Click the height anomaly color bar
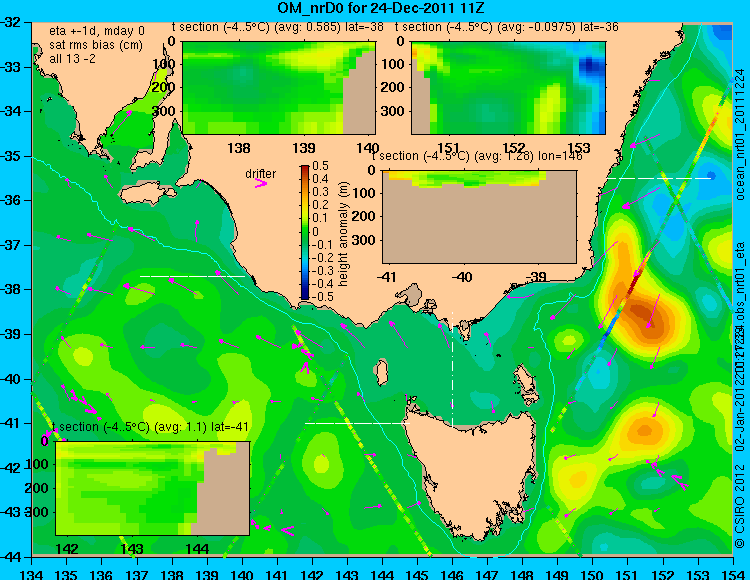The image size is (750, 580). point(305,232)
